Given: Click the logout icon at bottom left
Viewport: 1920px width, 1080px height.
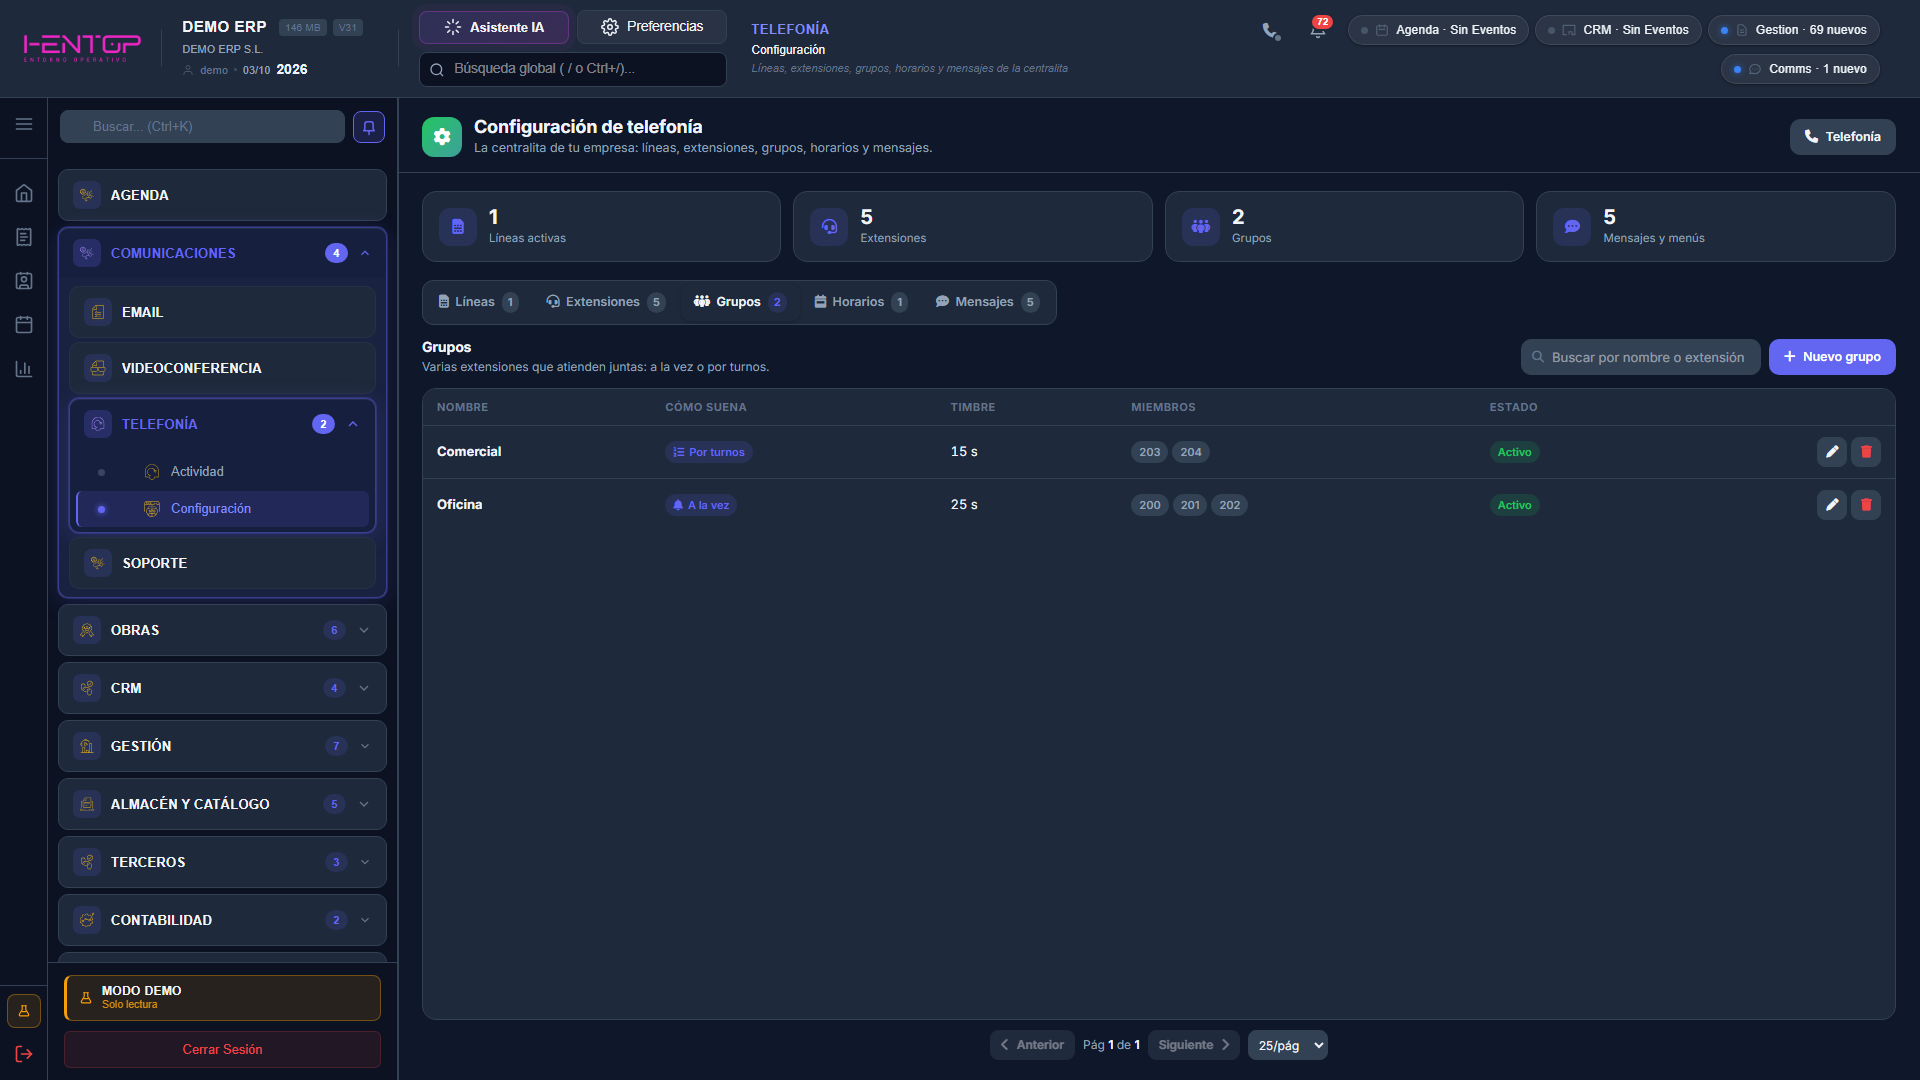Looking at the screenshot, I should [24, 1054].
